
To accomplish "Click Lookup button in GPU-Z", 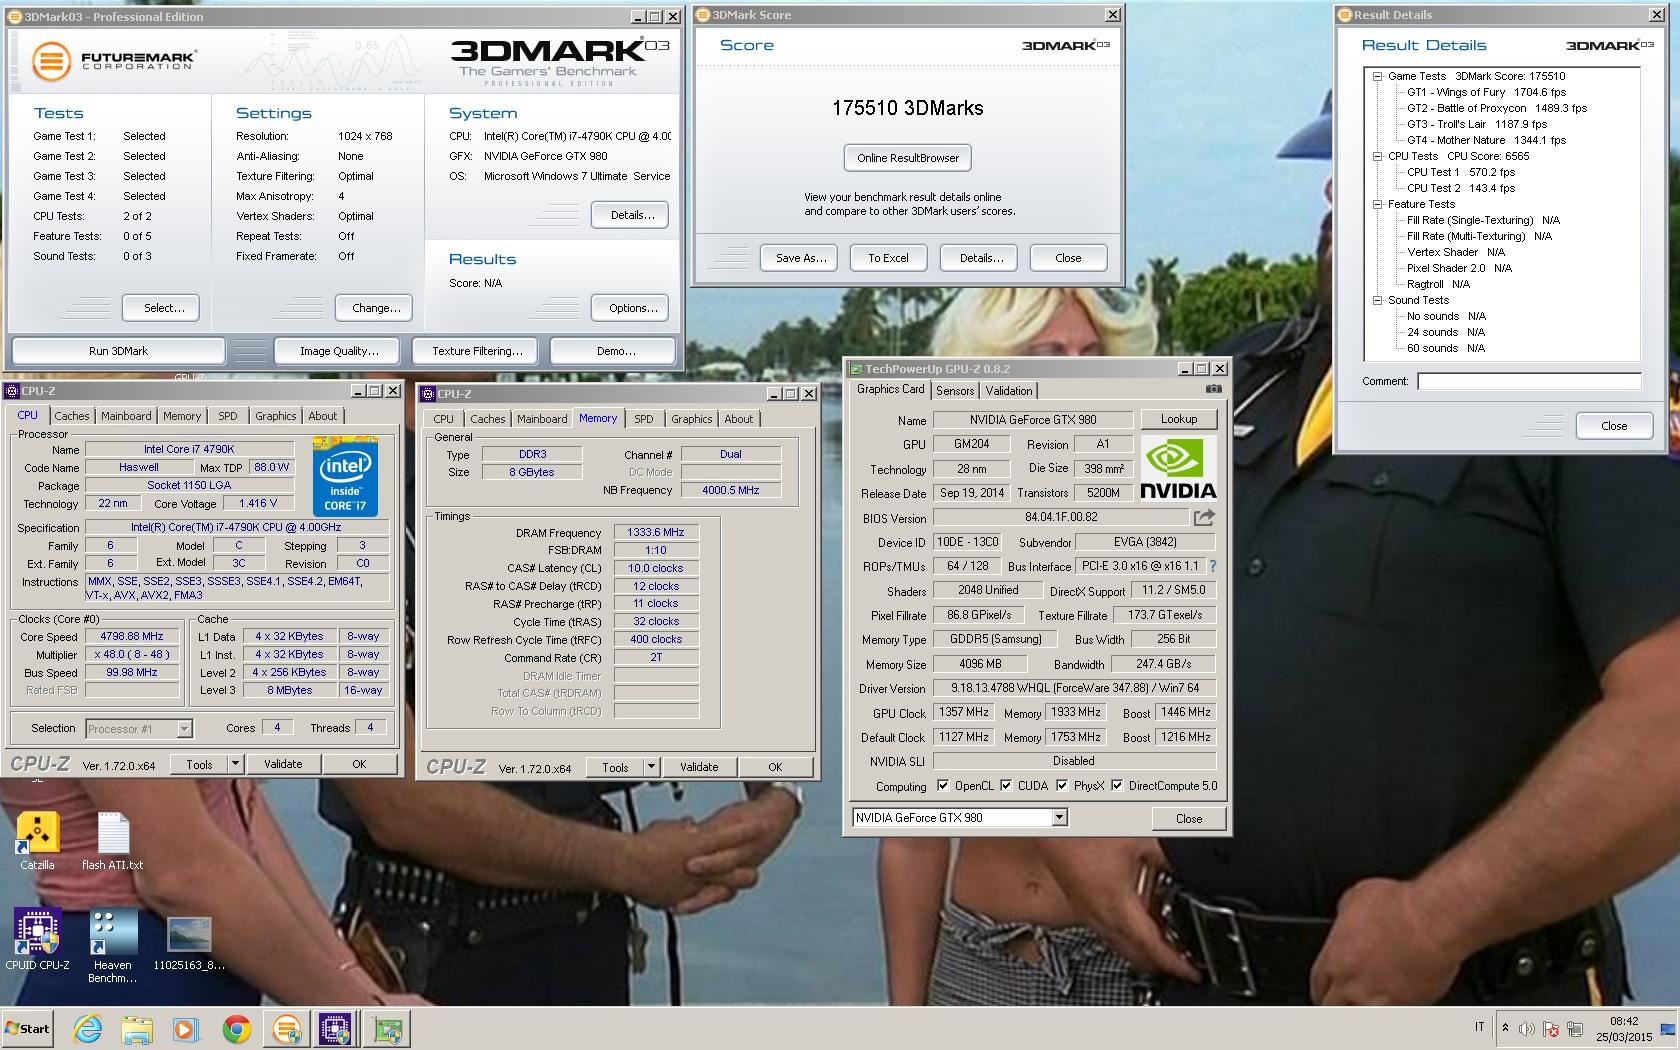I will (x=1179, y=419).
